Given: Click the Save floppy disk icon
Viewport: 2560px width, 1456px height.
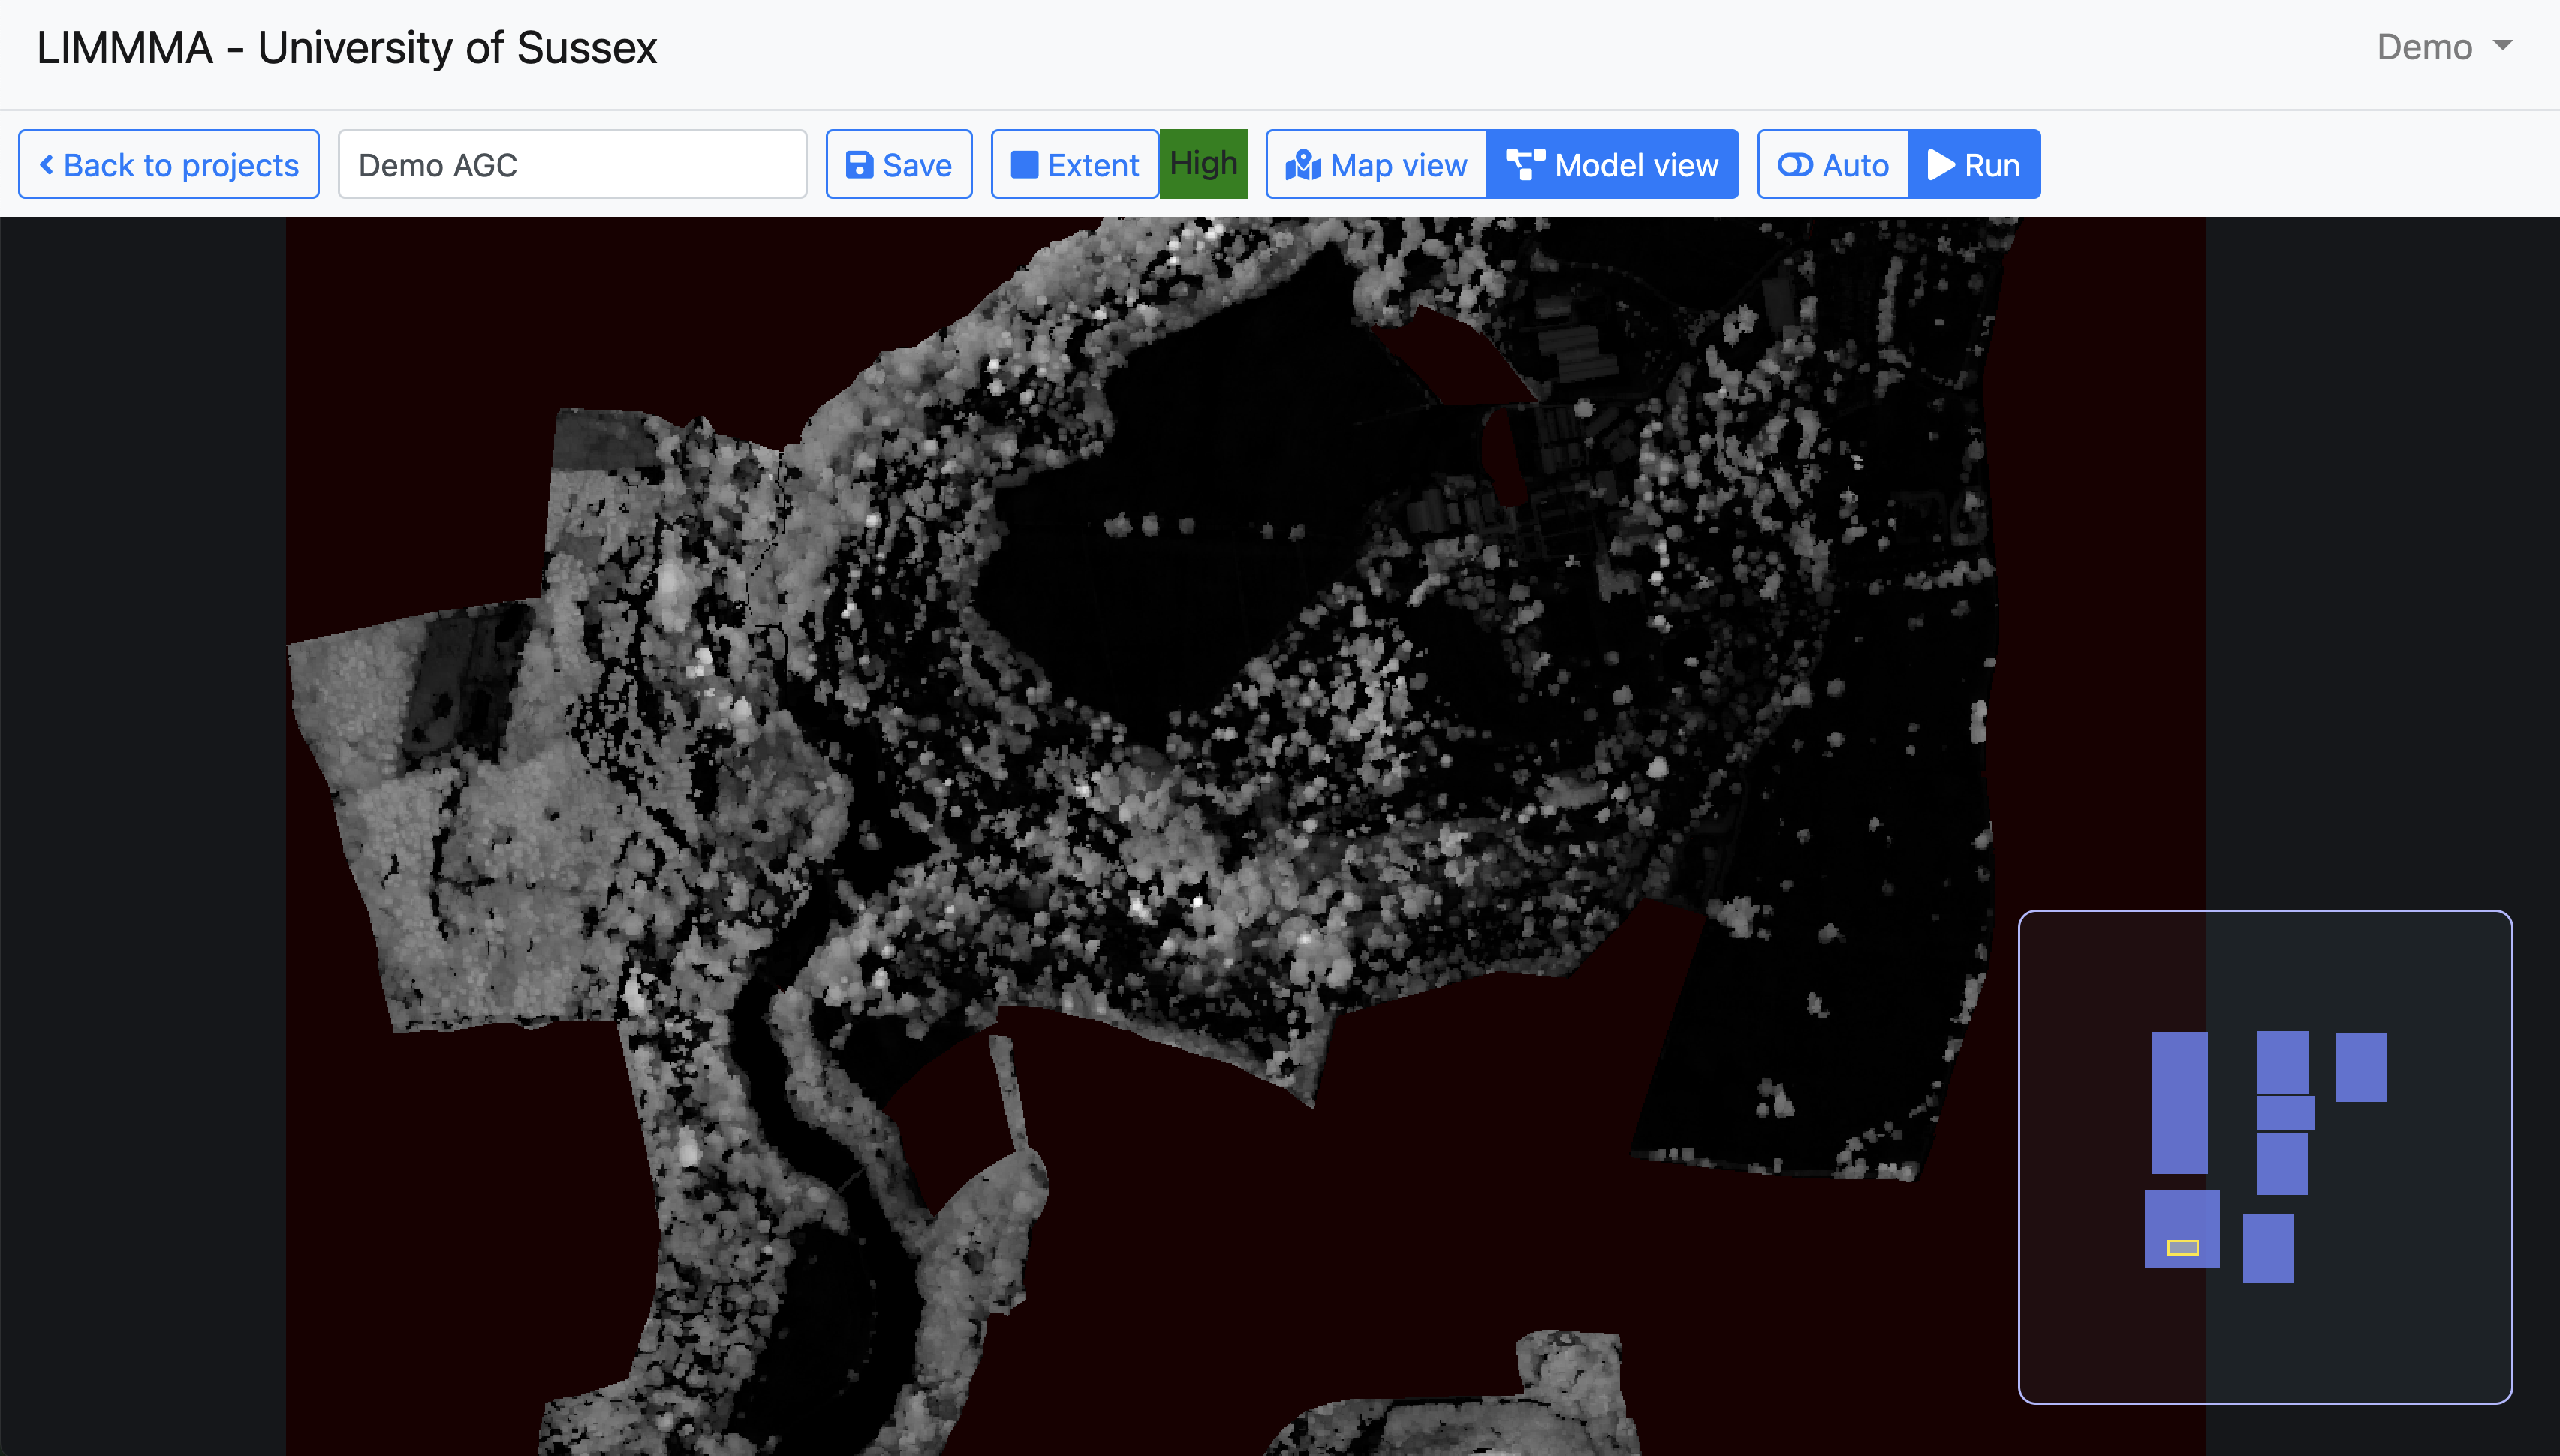Looking at the screenshot, I should (x=859, y=165).
